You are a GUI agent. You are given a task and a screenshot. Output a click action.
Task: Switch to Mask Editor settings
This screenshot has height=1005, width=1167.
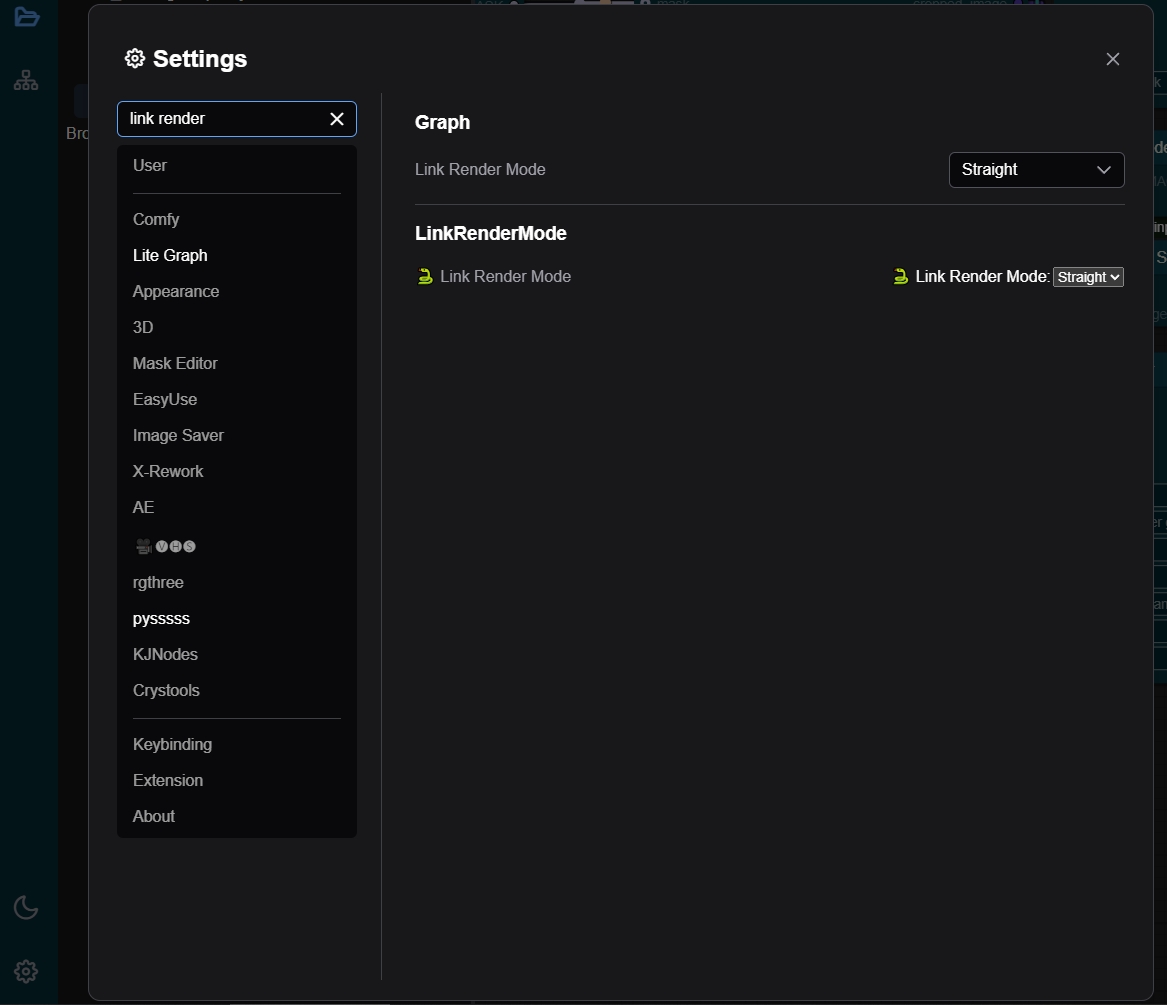[x=237, y=363]
